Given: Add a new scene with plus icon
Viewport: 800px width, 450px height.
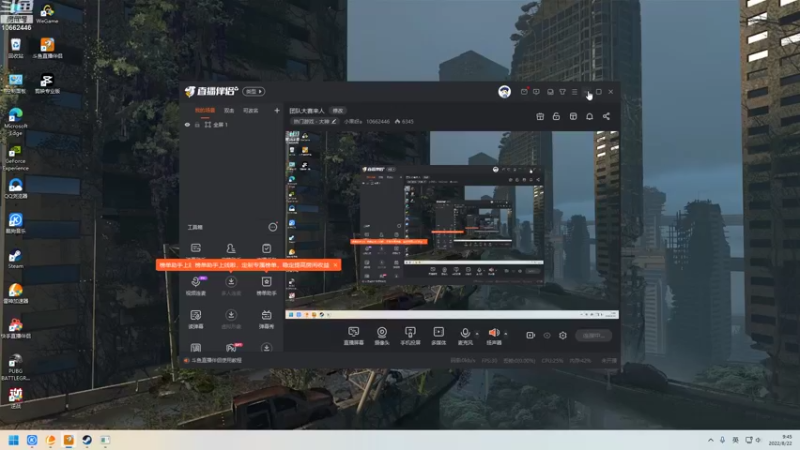Looking at the screenshot, I should [277, 110].
